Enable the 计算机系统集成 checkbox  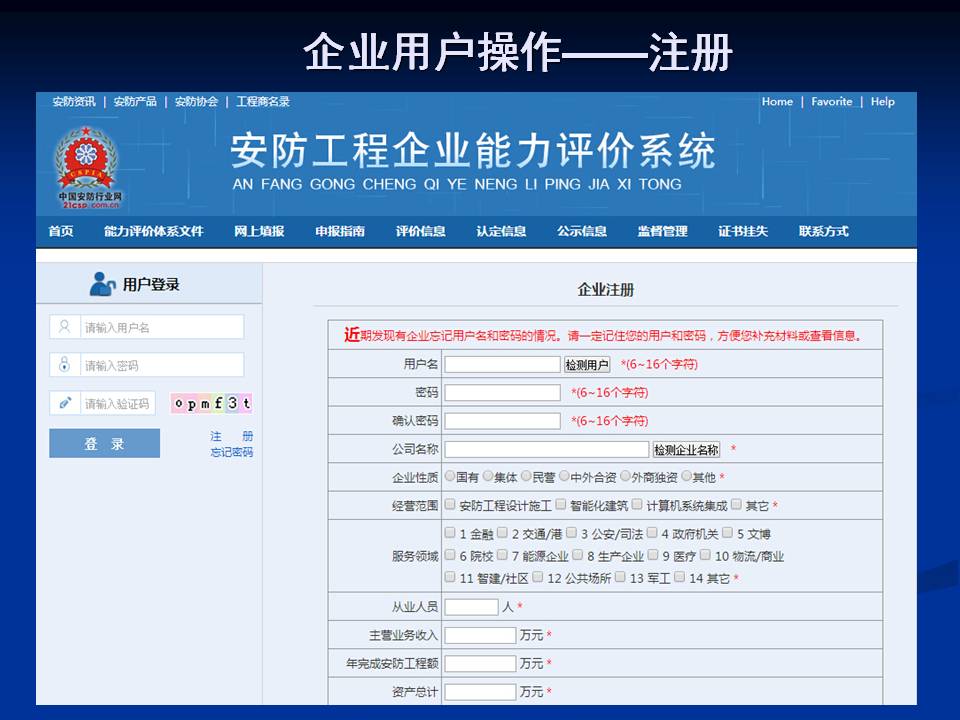click(x=637, y=504)
